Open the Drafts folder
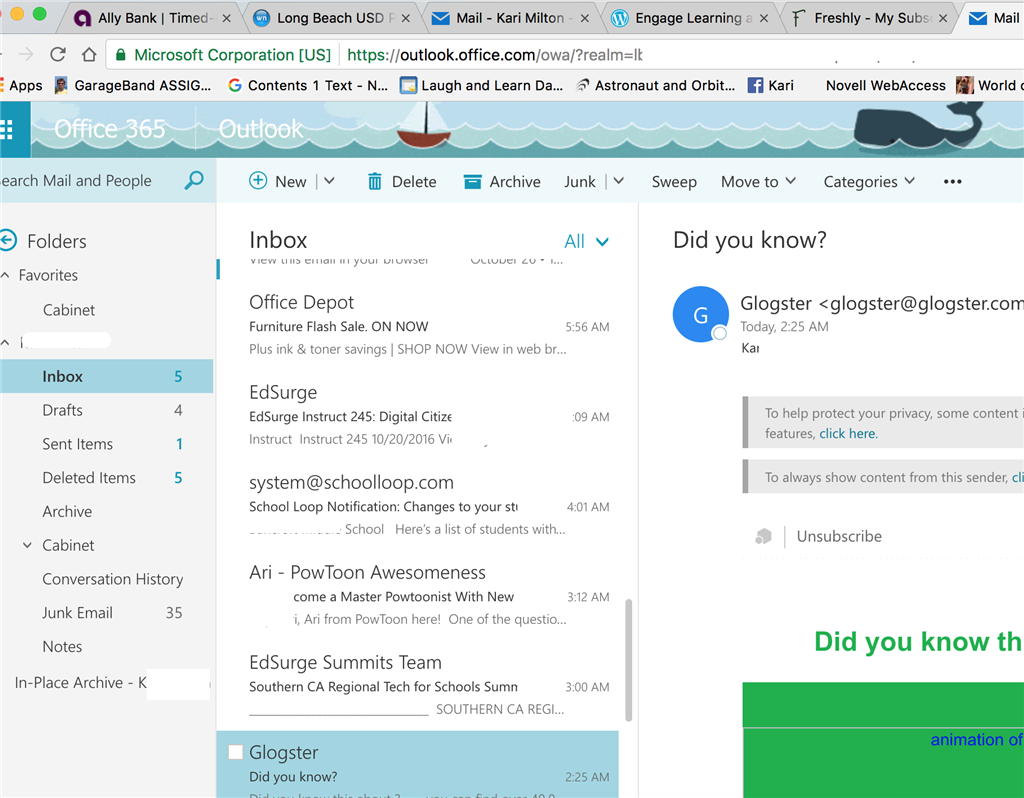The height and width of the screenshot is (798, 1024). tap(106, 410)
